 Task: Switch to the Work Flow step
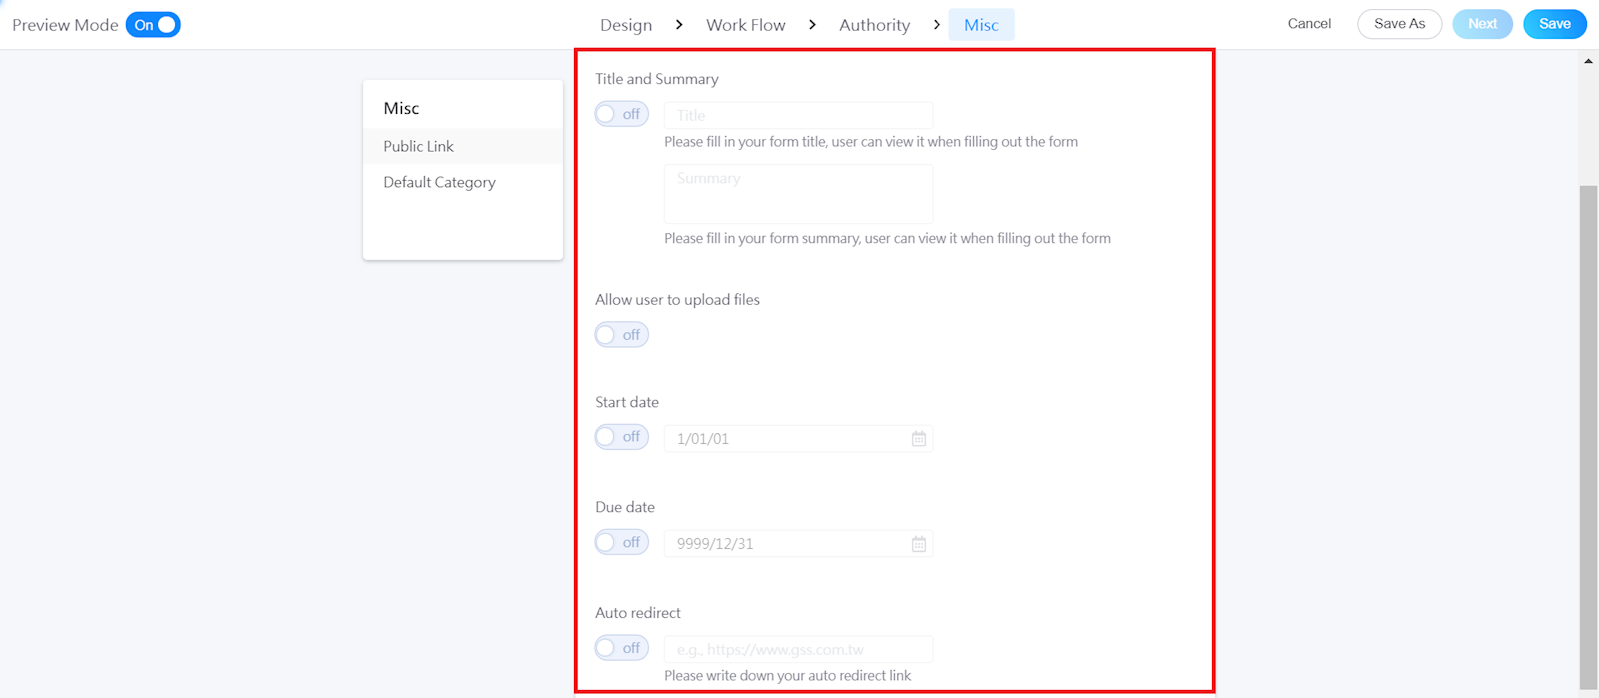pos(745,25)
